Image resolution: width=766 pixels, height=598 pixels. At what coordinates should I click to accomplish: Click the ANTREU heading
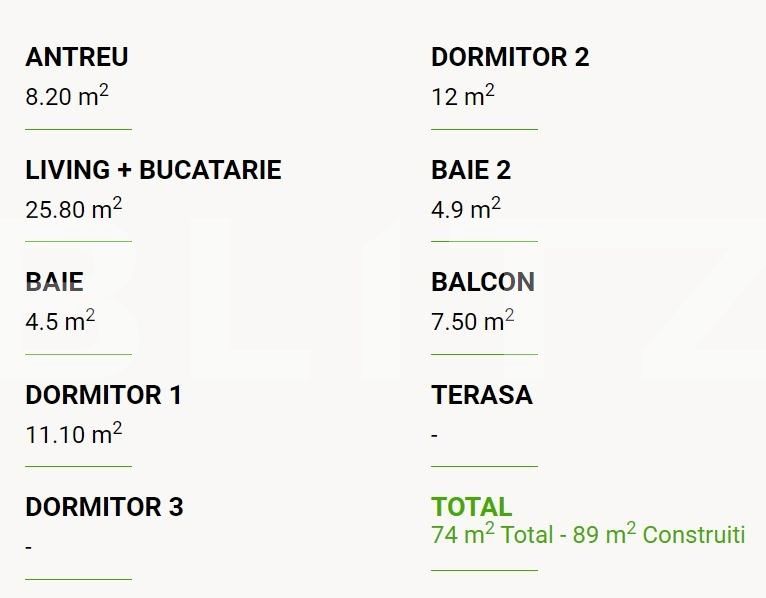(x=77, y=58)
